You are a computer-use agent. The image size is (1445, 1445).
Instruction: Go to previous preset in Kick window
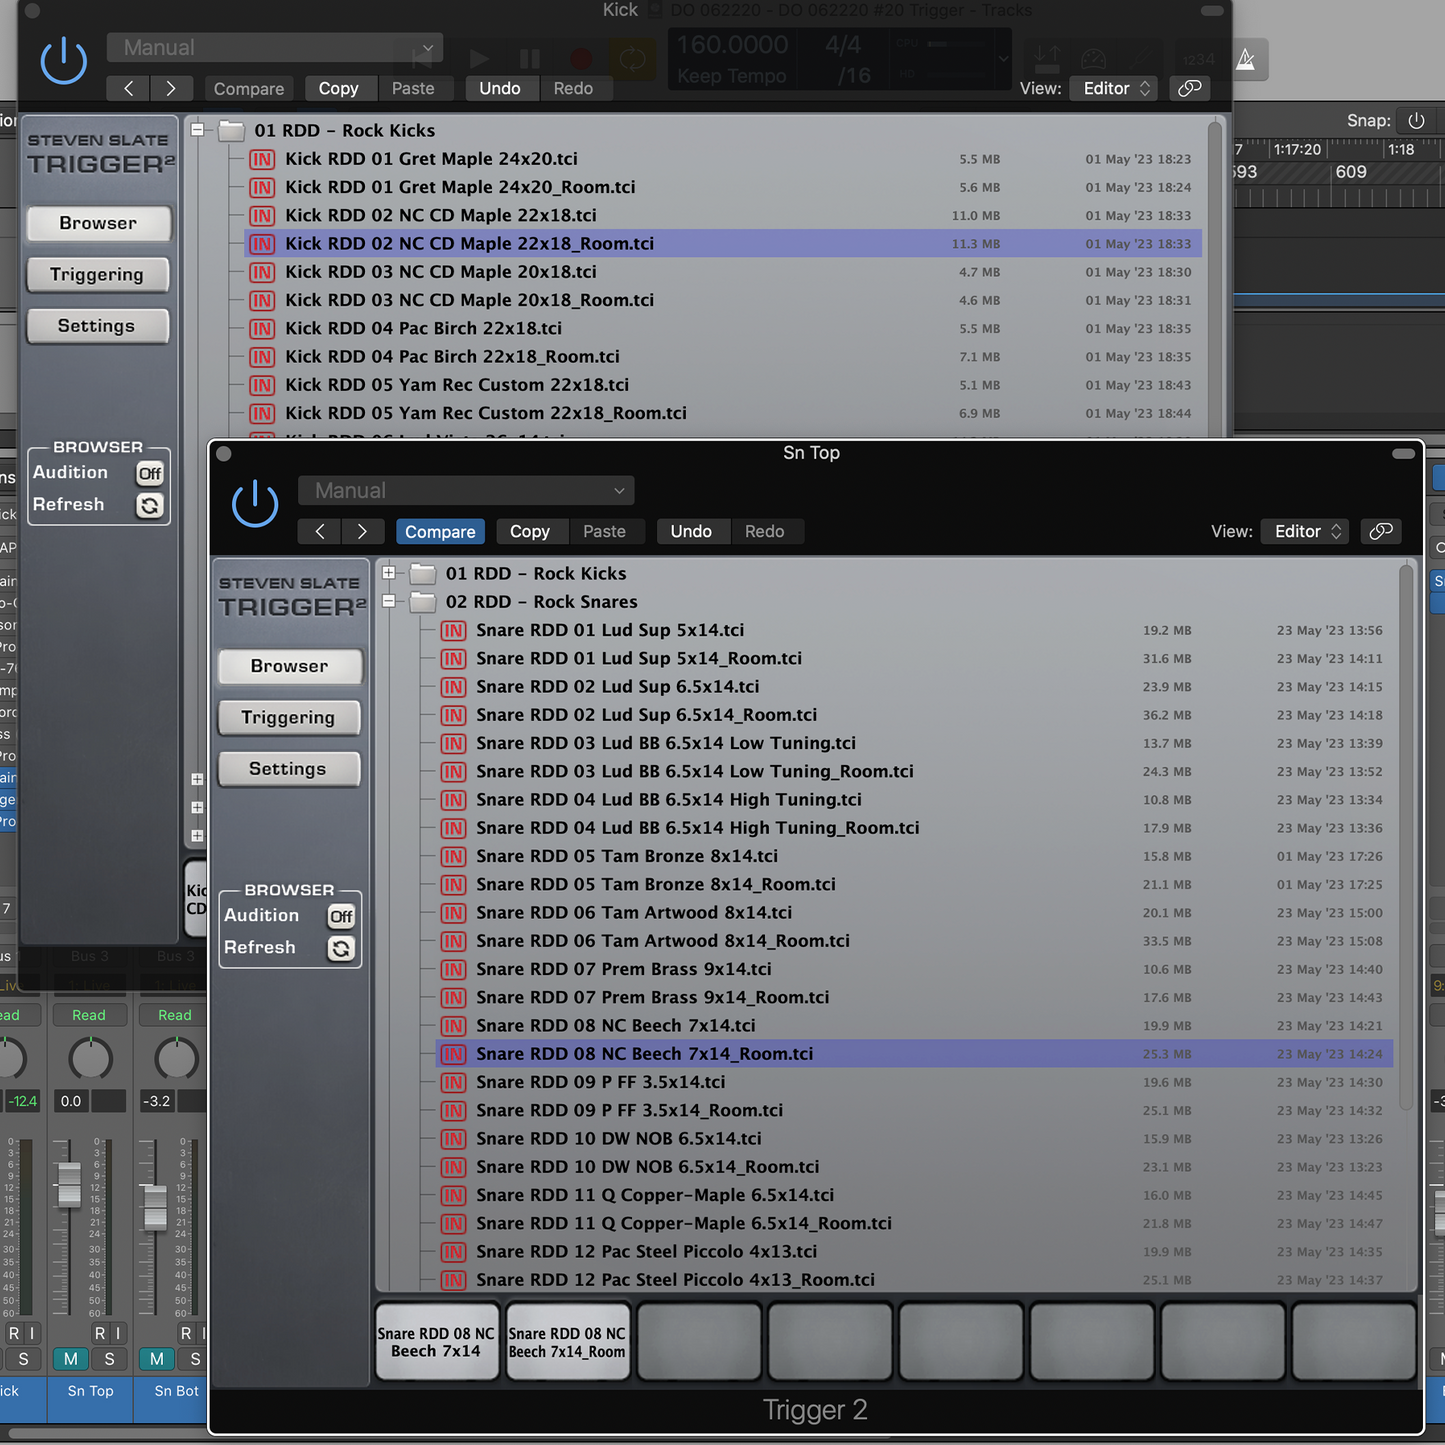128,88
